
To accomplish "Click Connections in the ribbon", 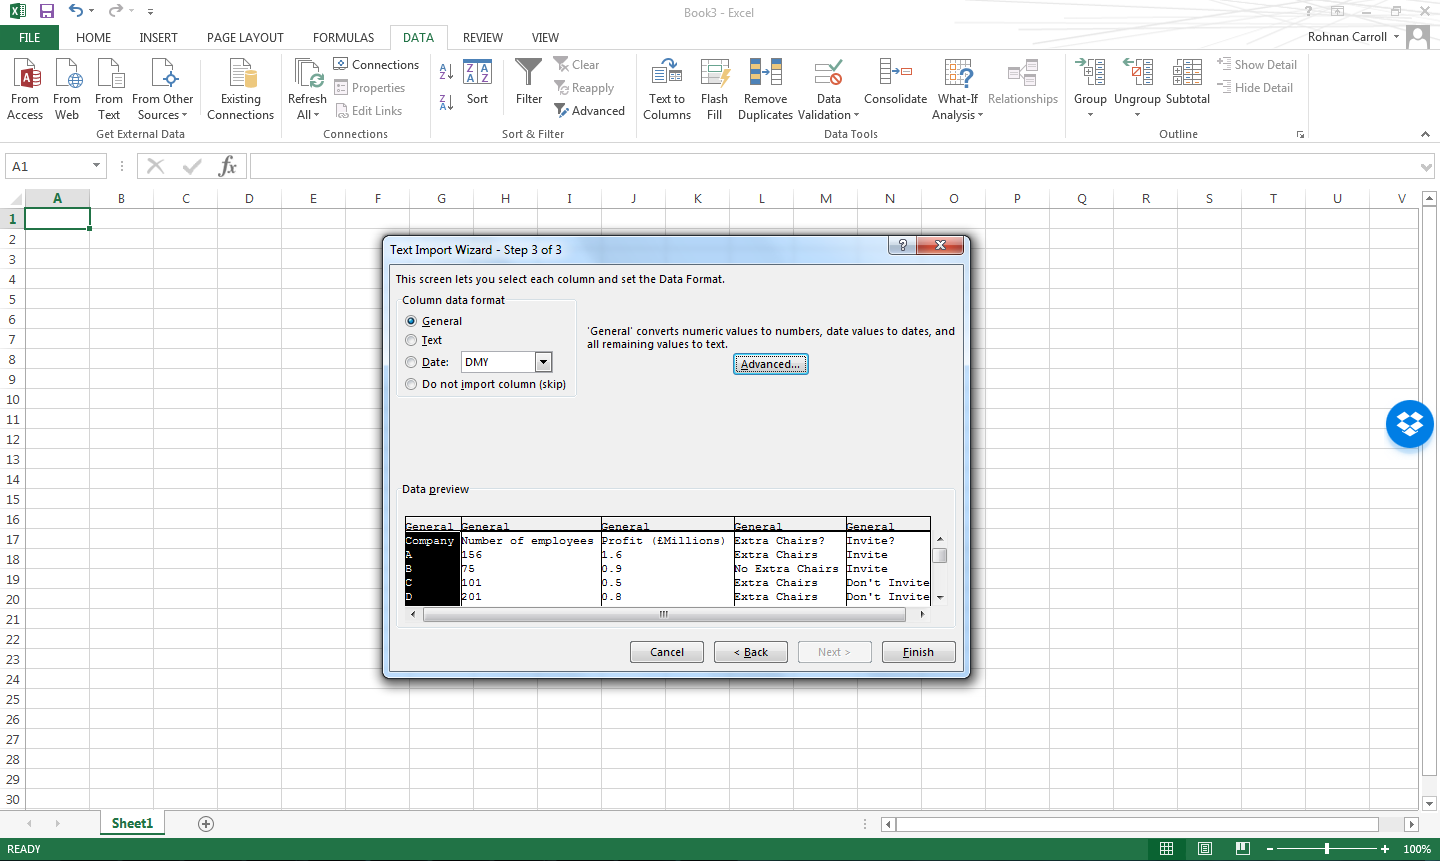I will [x=376, y=64].
